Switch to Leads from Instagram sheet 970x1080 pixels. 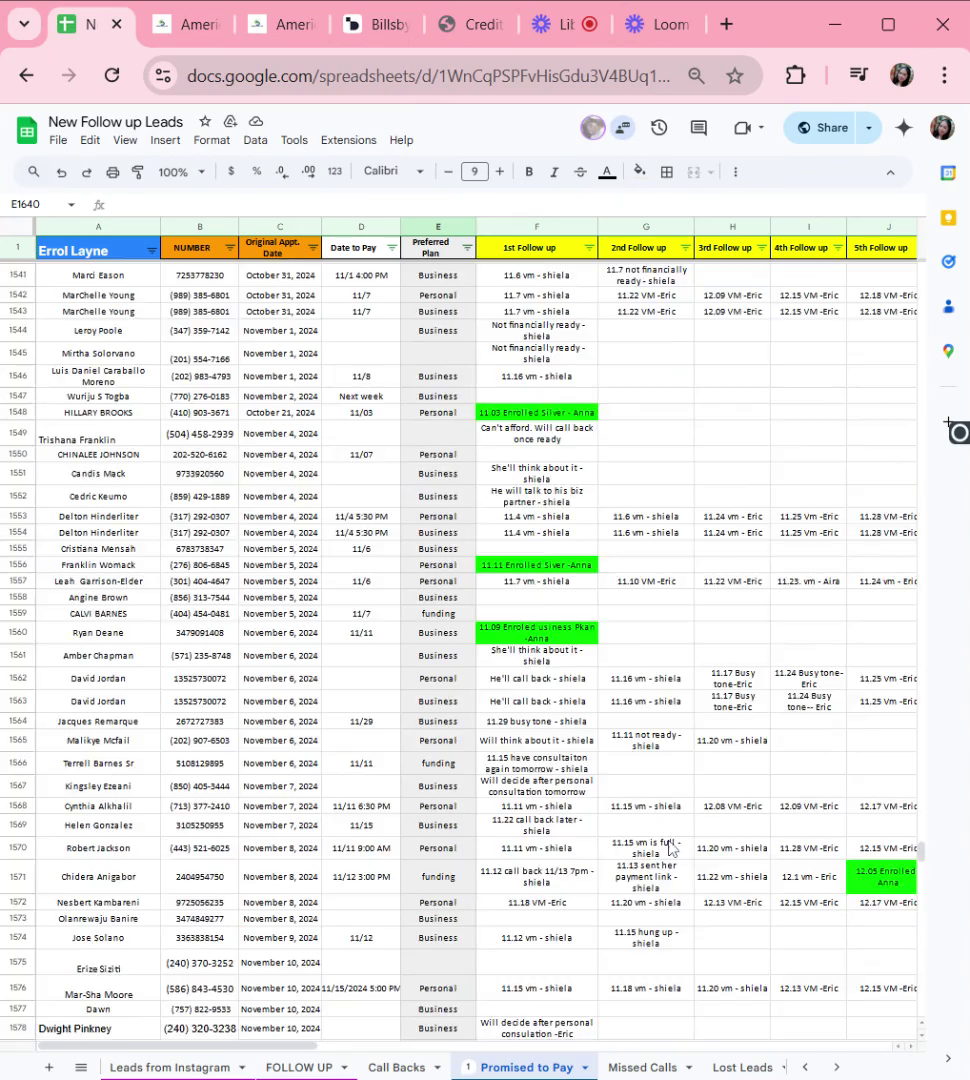[x=169, y=1068]
